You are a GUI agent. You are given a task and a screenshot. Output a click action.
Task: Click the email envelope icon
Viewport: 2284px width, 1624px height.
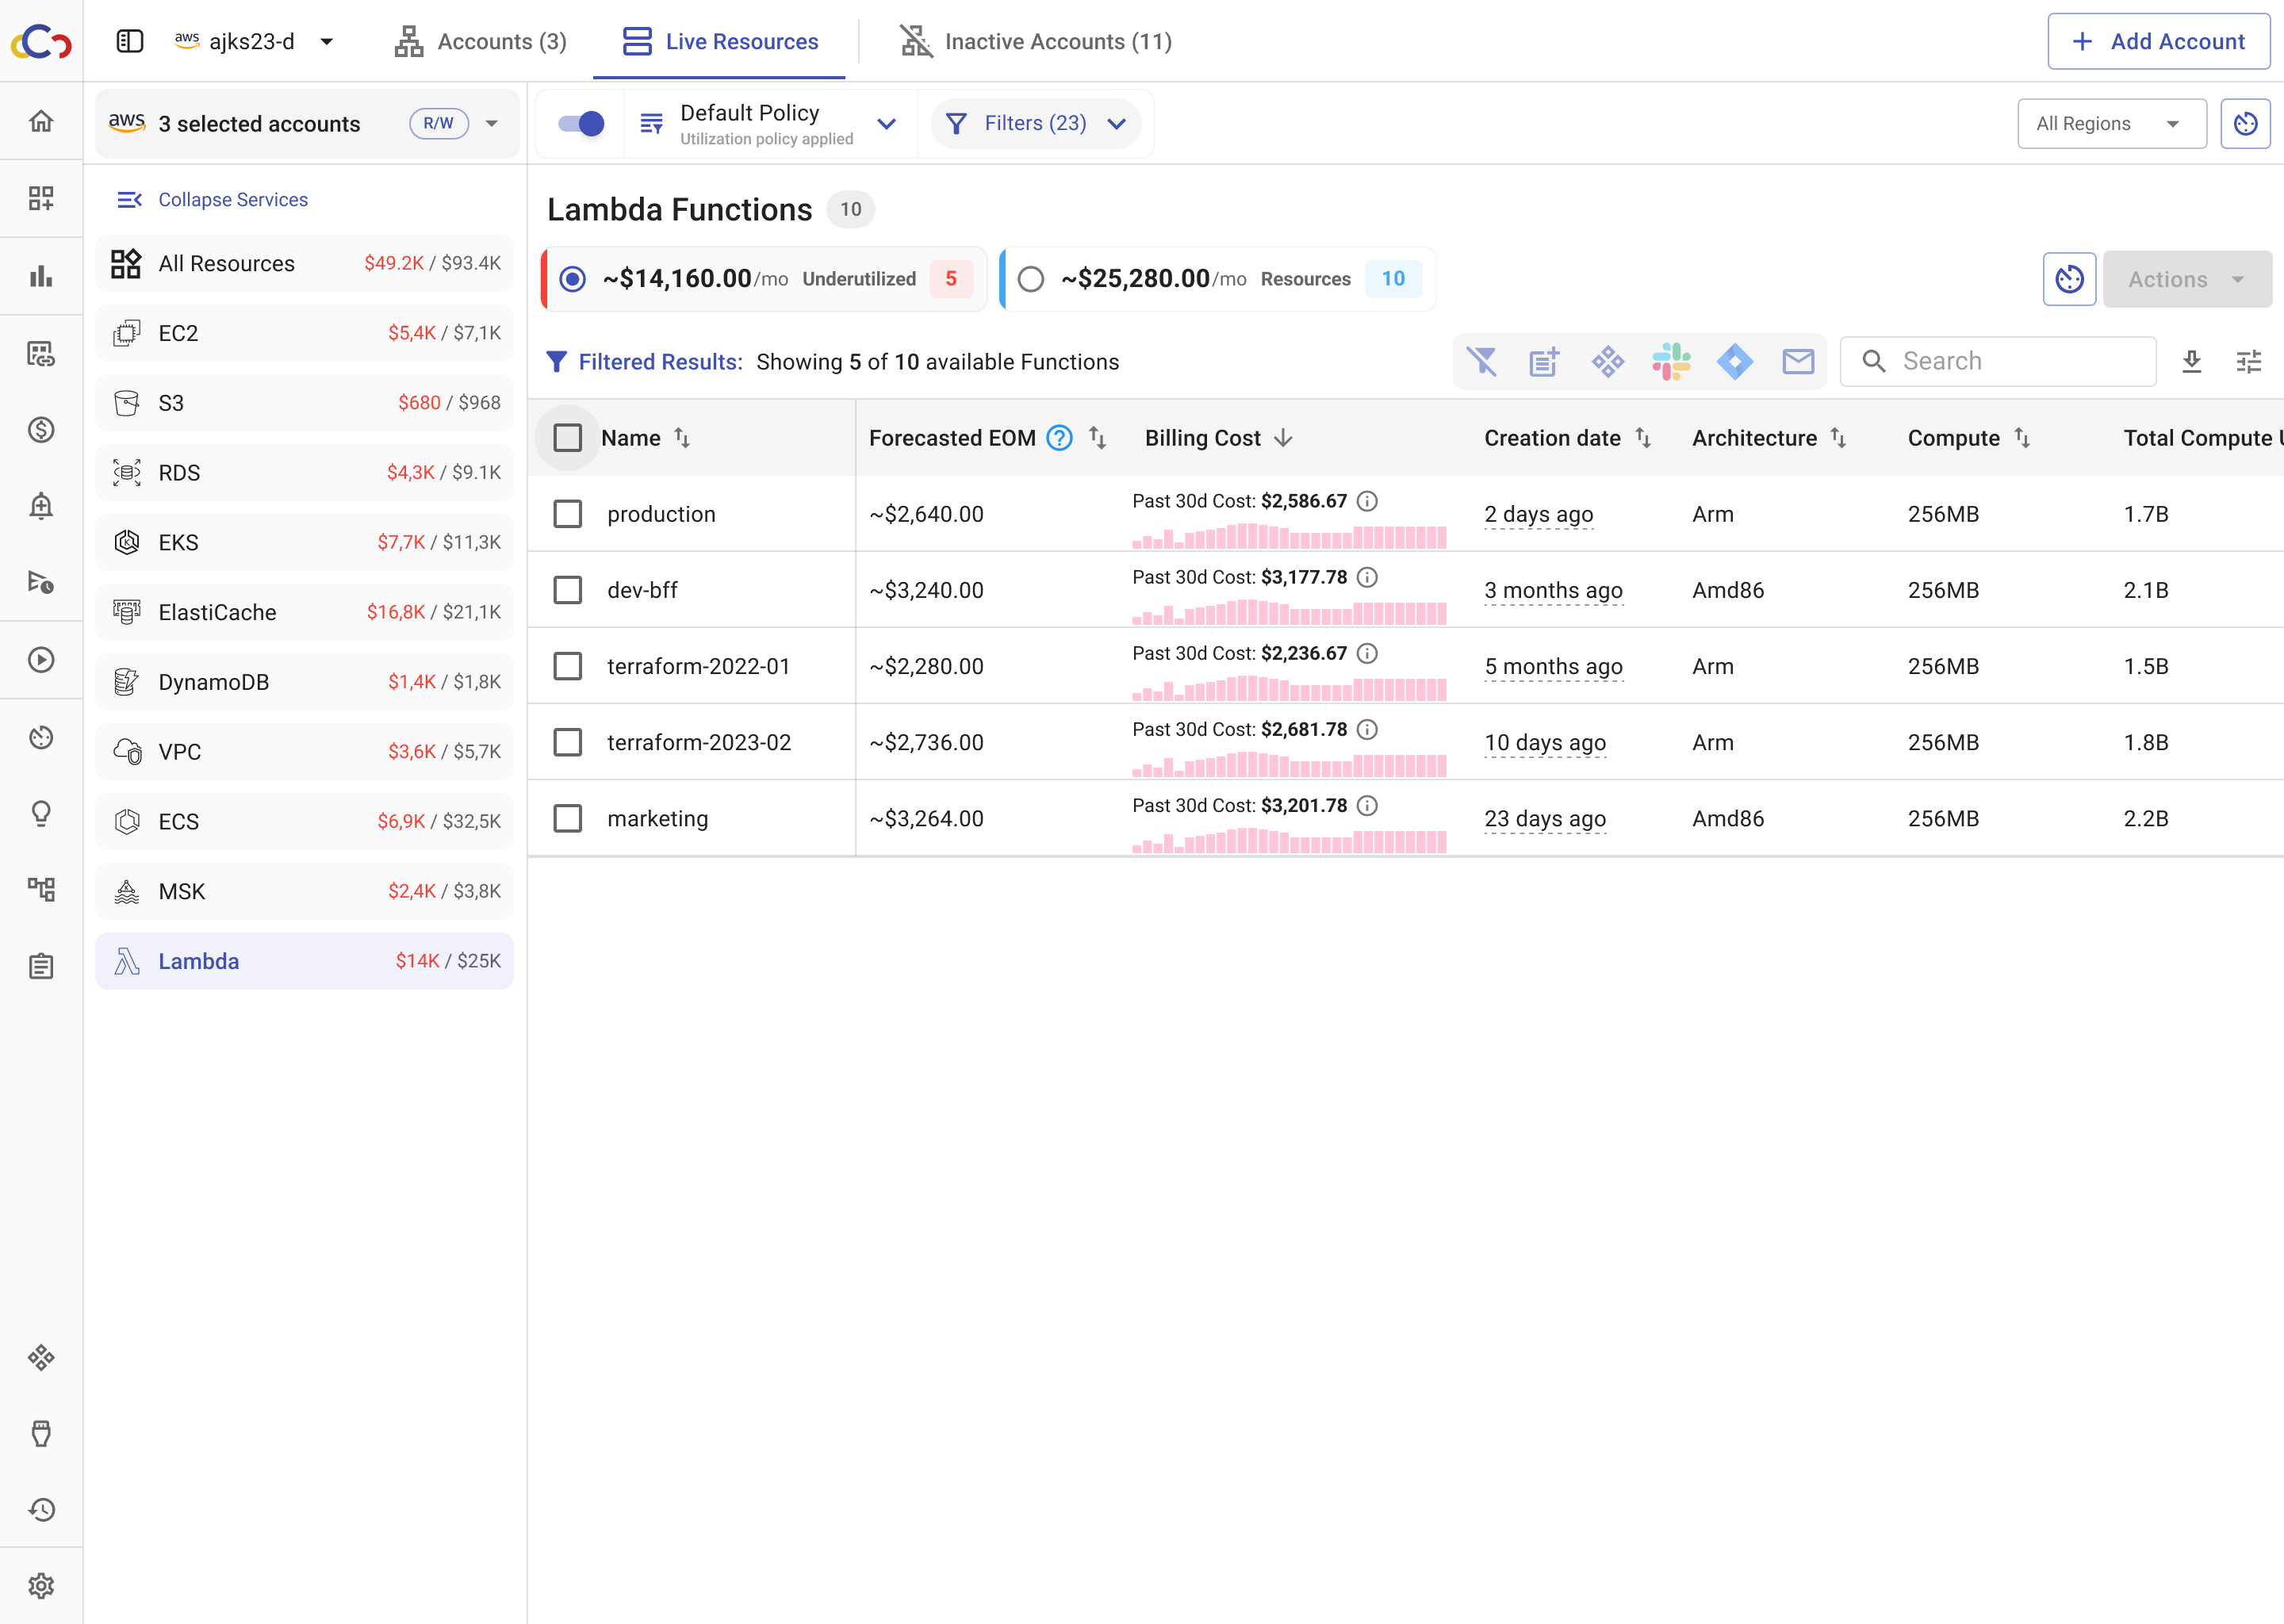(x=1798, y=361)
